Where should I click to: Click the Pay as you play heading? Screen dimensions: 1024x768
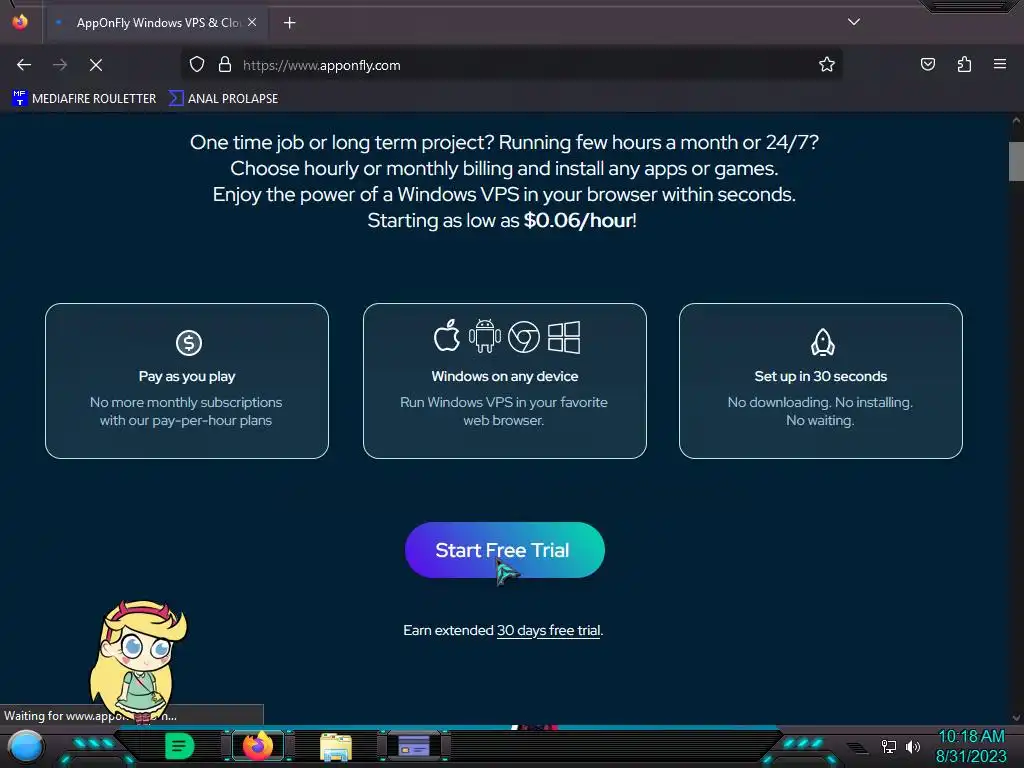[187, 376]
